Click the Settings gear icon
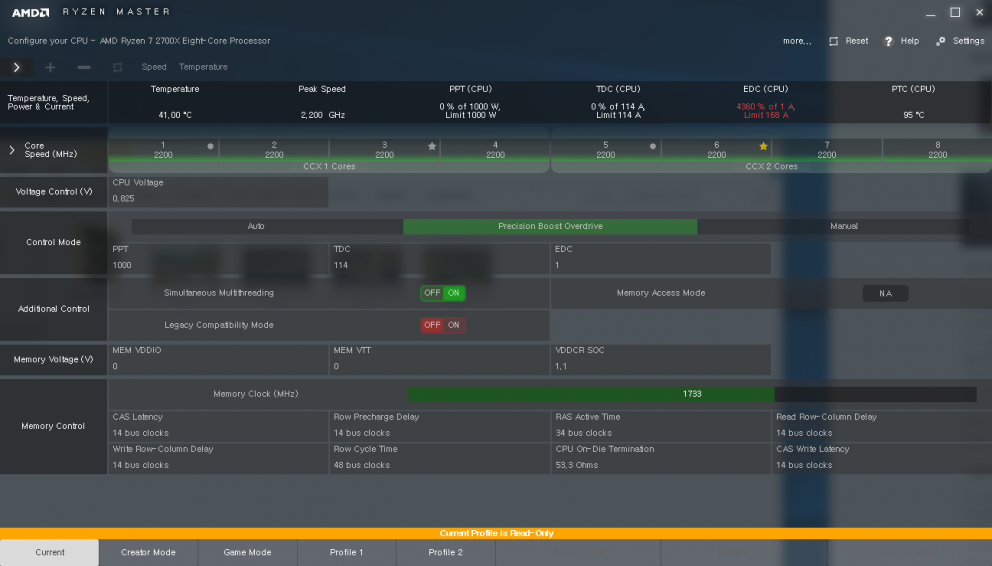 tap(941, 41)
